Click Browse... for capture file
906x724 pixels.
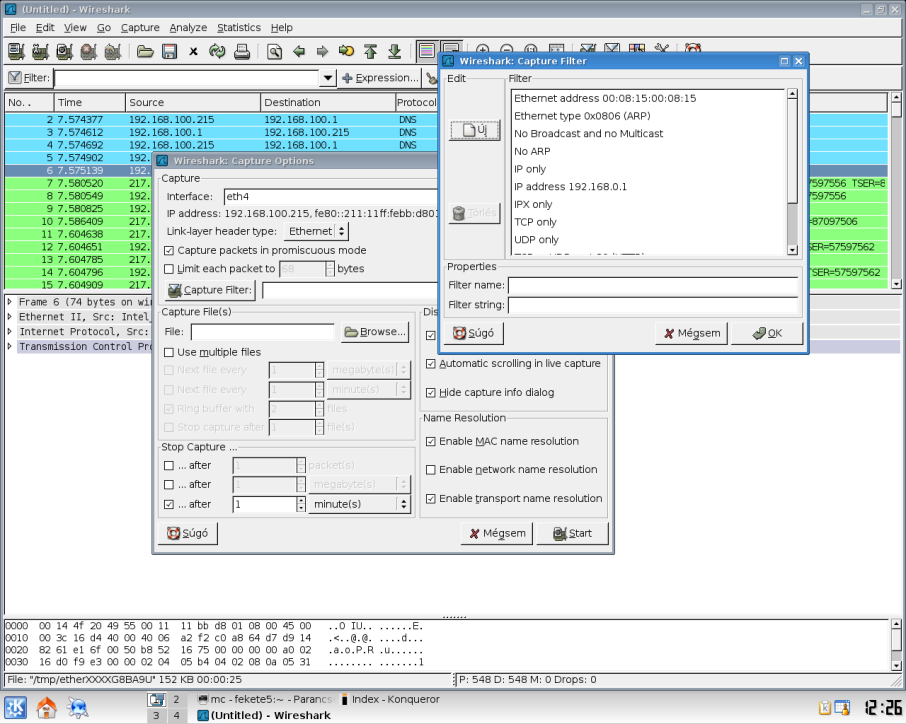(x=375, y=332)
